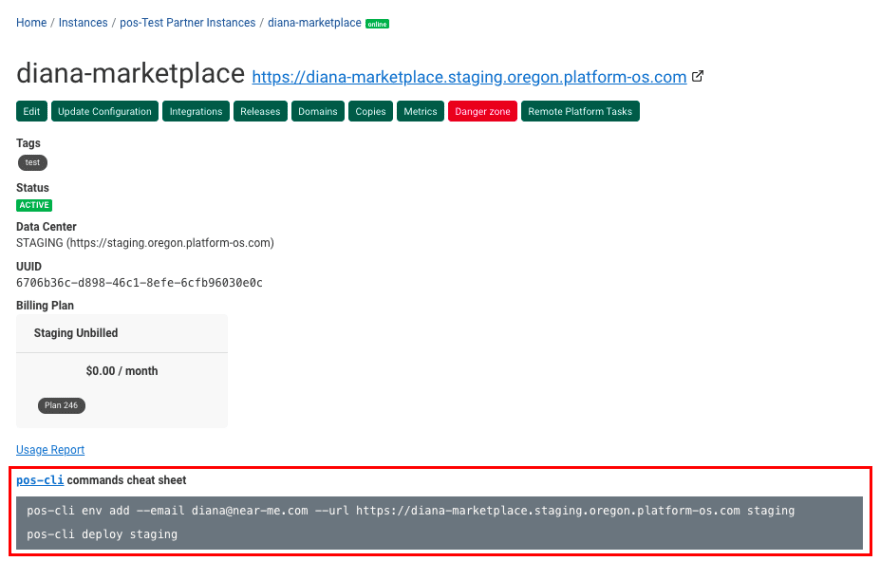Select the UUID value 6706b36c-d898

click(139, 283)
